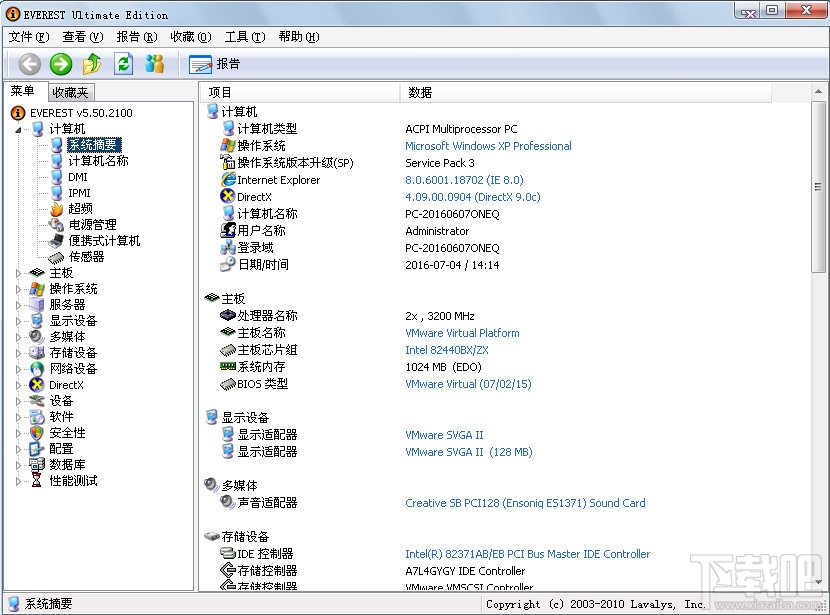This screenshot has height=615, width=830.
Task: Expand the 主板 tree node
Action: (16, 272)
